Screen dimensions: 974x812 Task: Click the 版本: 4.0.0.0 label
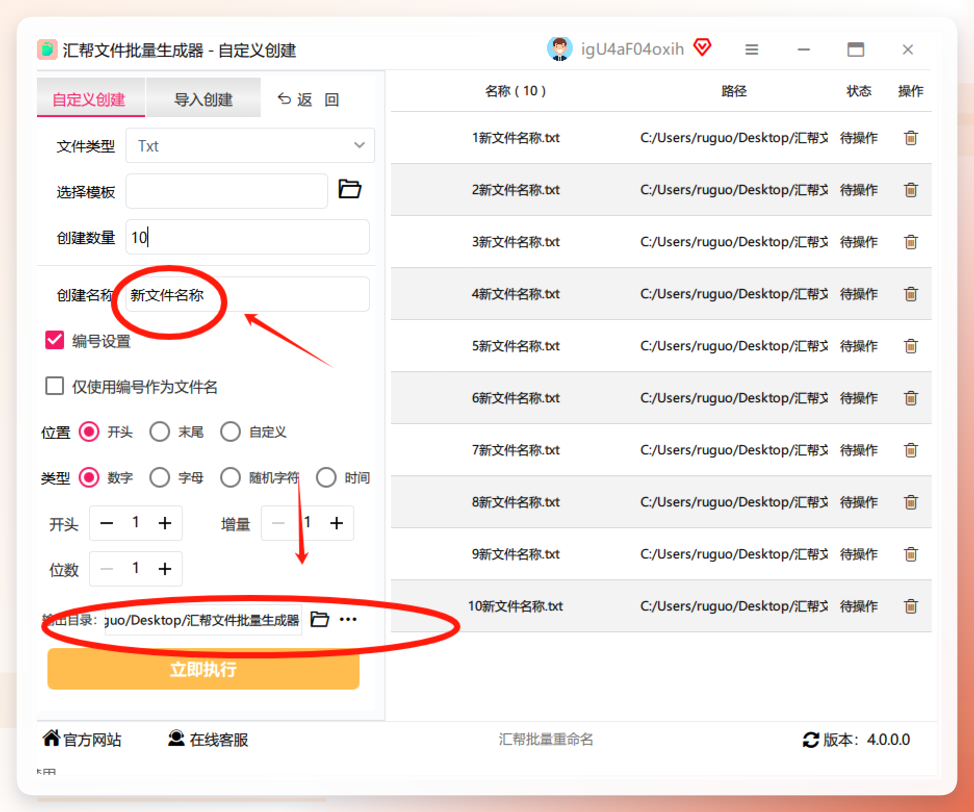point(867,740)
